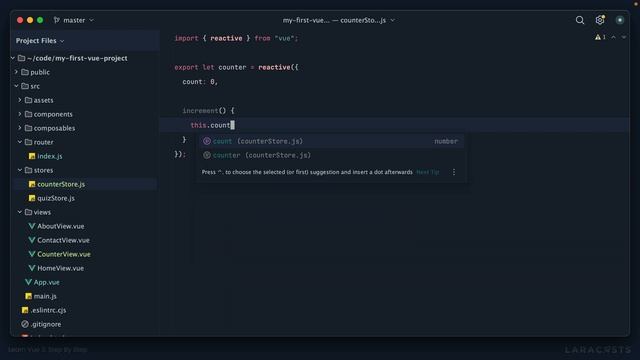This screenshot has width=640, height=360.
Task: Expand the composables folder
Action: 20,128
